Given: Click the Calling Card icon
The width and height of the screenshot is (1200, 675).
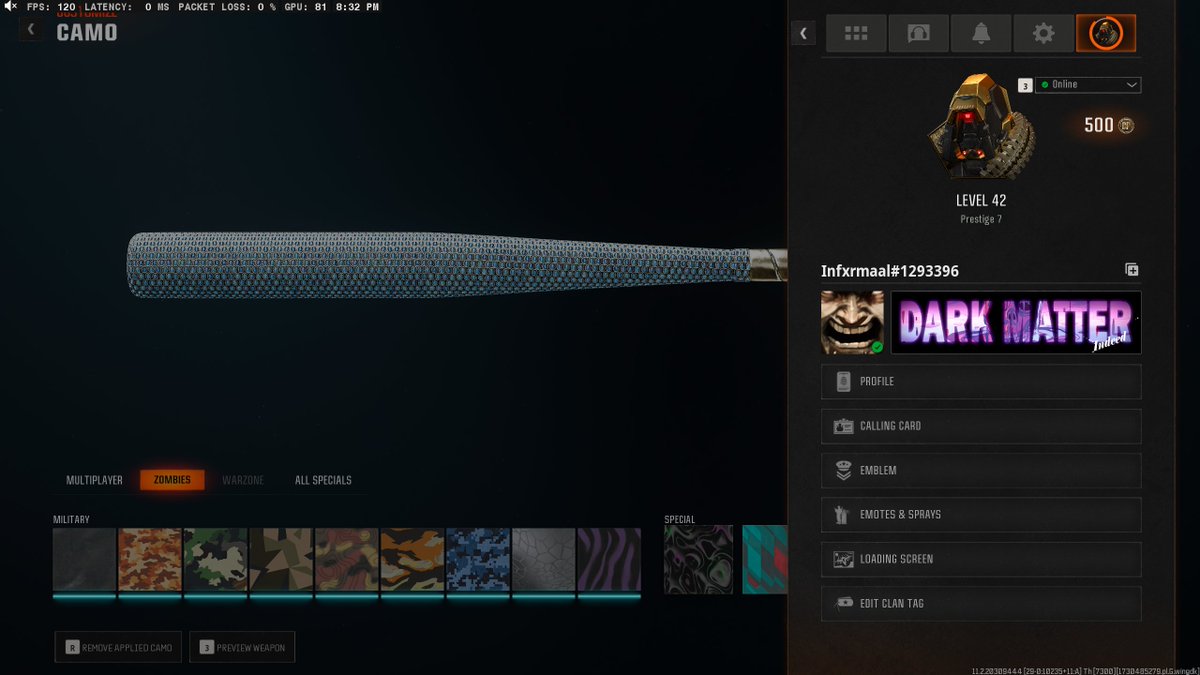Looking at the screenshot, I should point(843,426).
